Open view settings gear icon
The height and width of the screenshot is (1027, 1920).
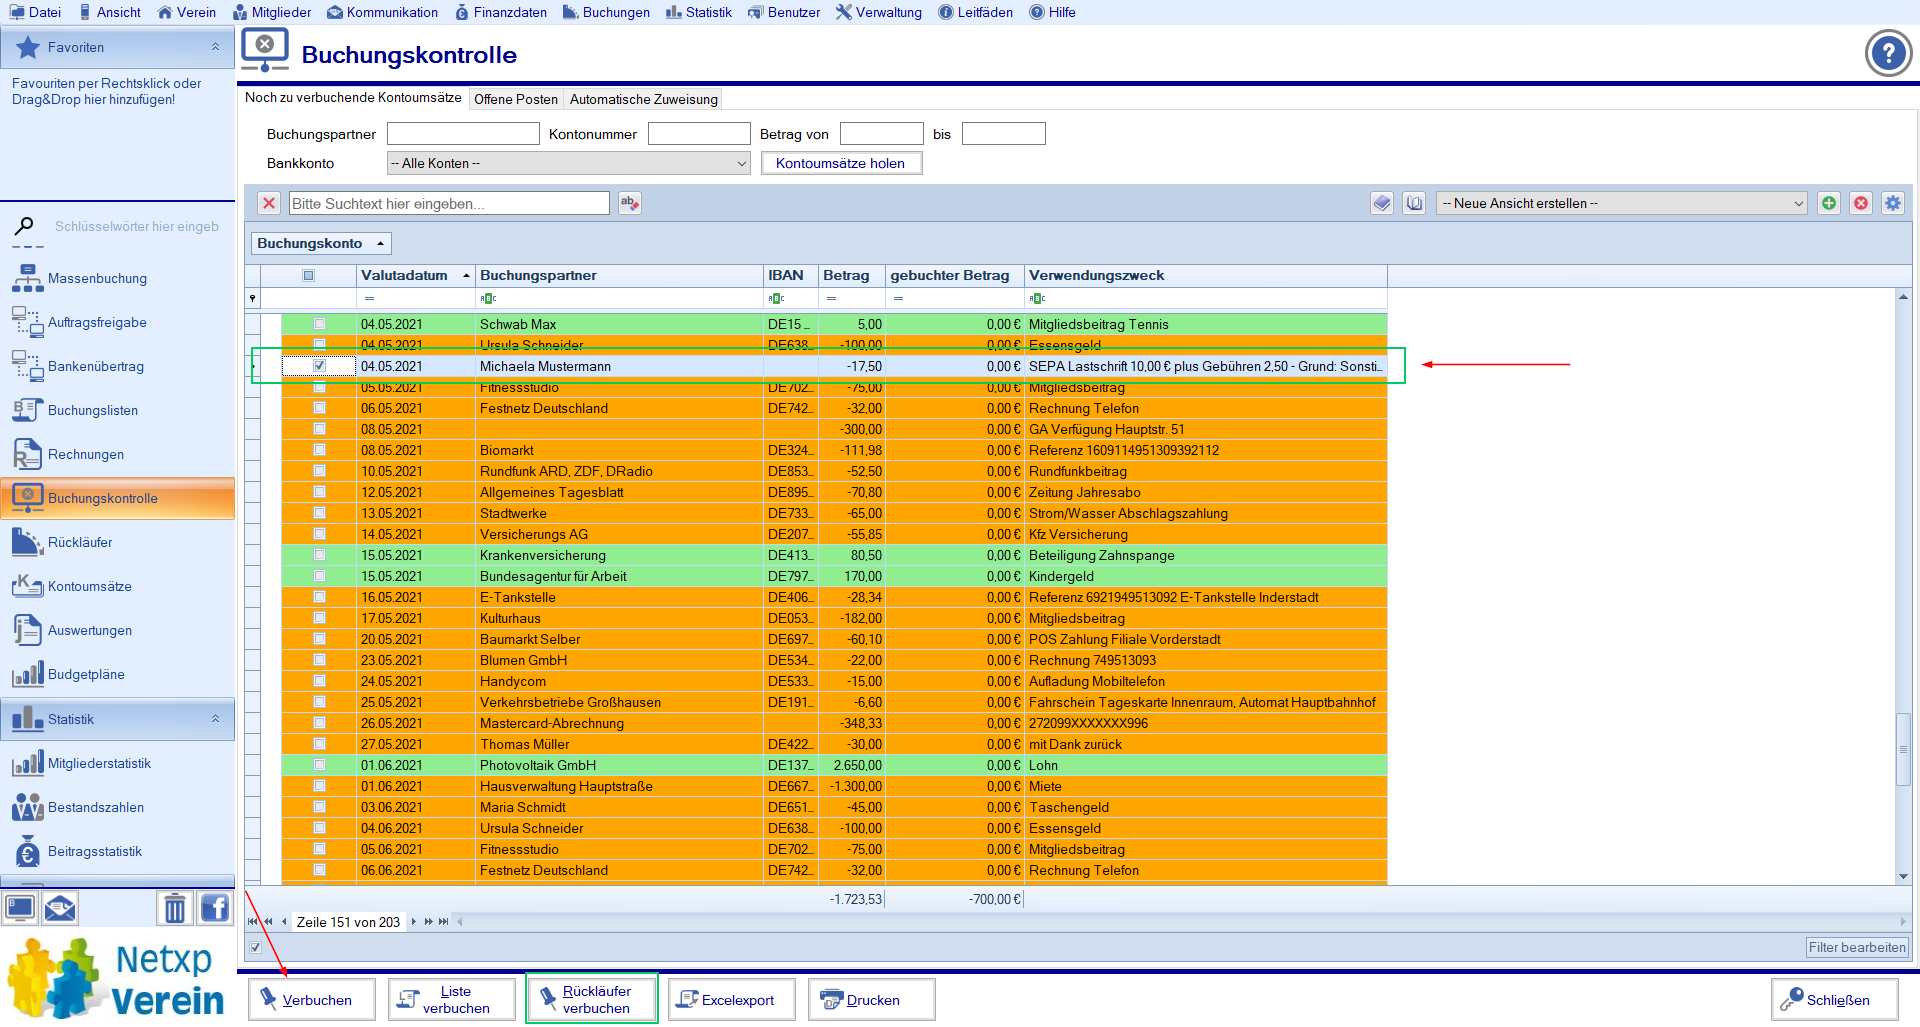[x=1893, y=203]
